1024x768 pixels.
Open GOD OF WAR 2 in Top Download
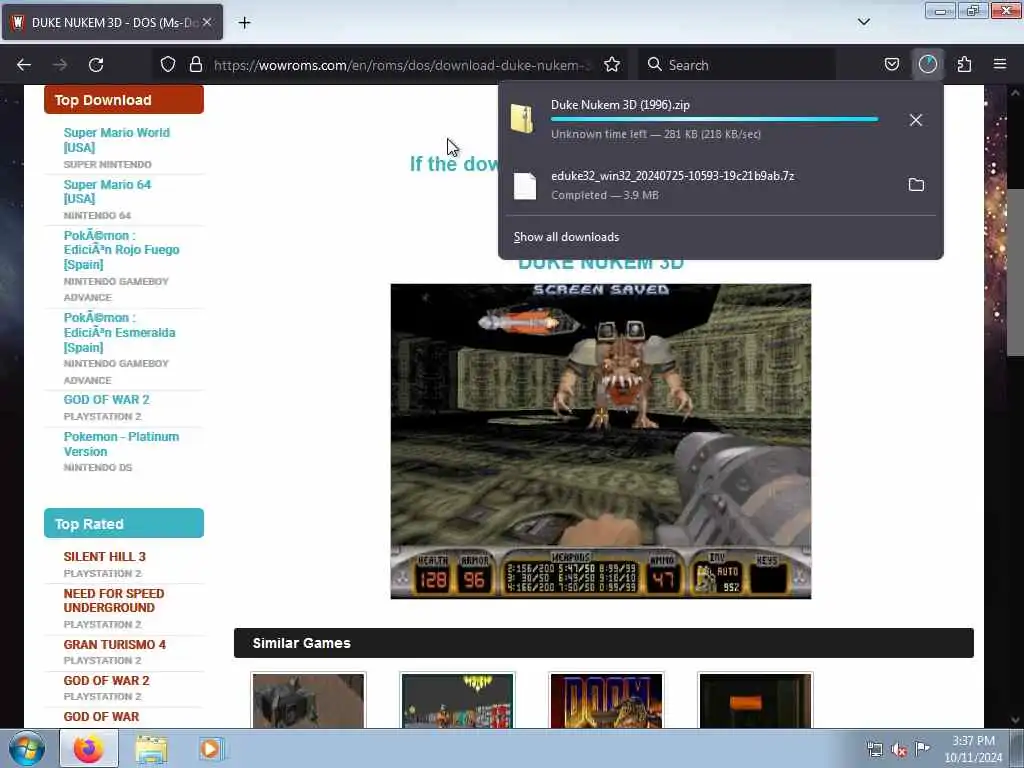coord(106,400)
